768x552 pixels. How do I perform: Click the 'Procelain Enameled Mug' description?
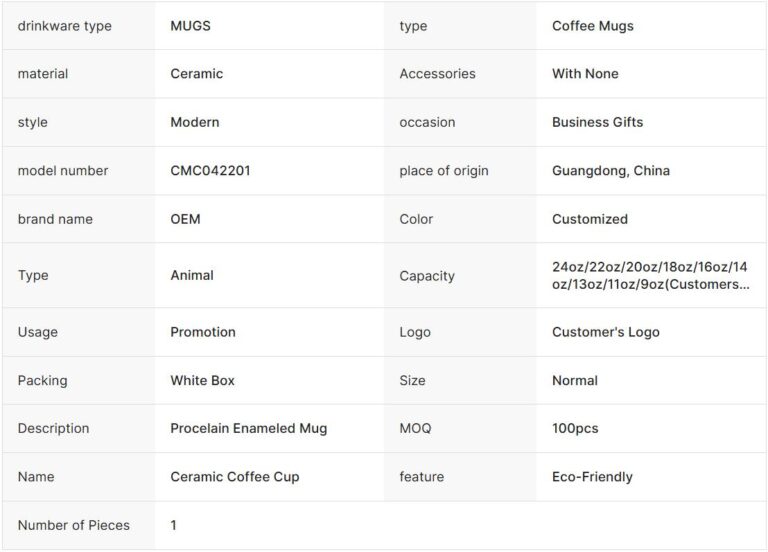click(x=248, y=428)
